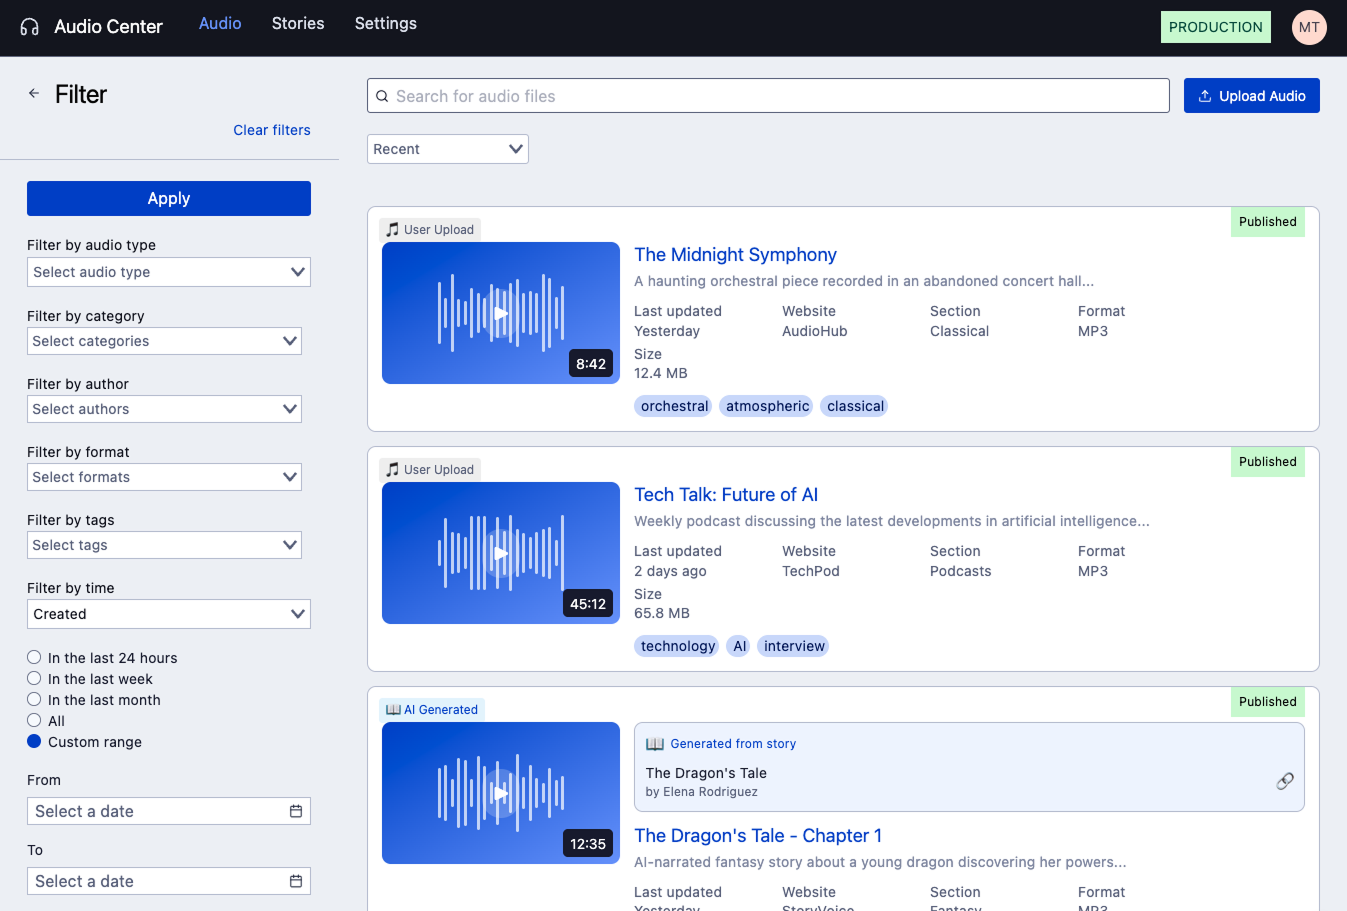Screen dimensions: 1347x911
Task: Click the 'orchestral' tag
Action: tap(674, 406)
